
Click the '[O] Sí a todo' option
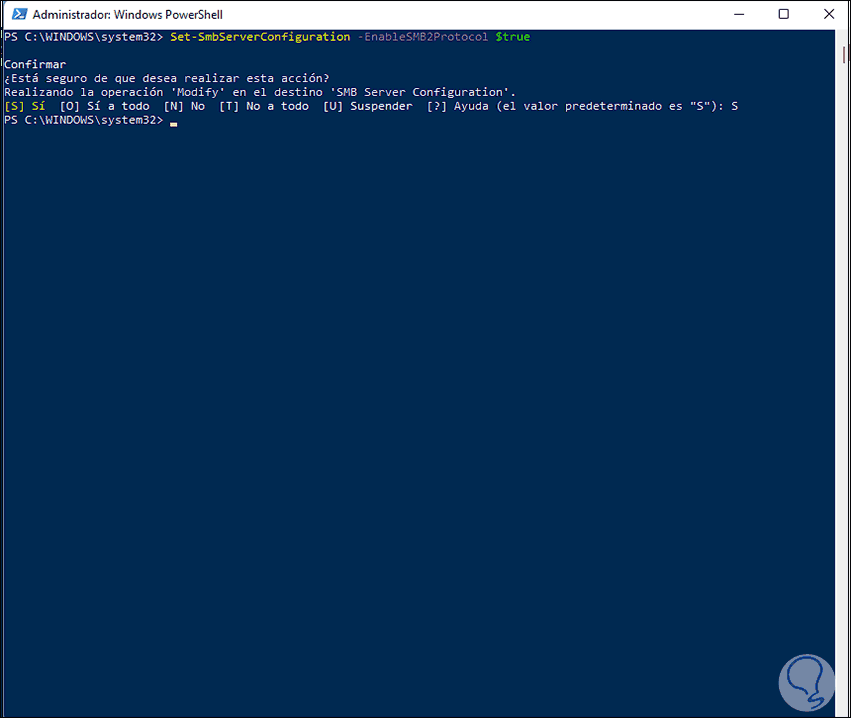[105, 106]
